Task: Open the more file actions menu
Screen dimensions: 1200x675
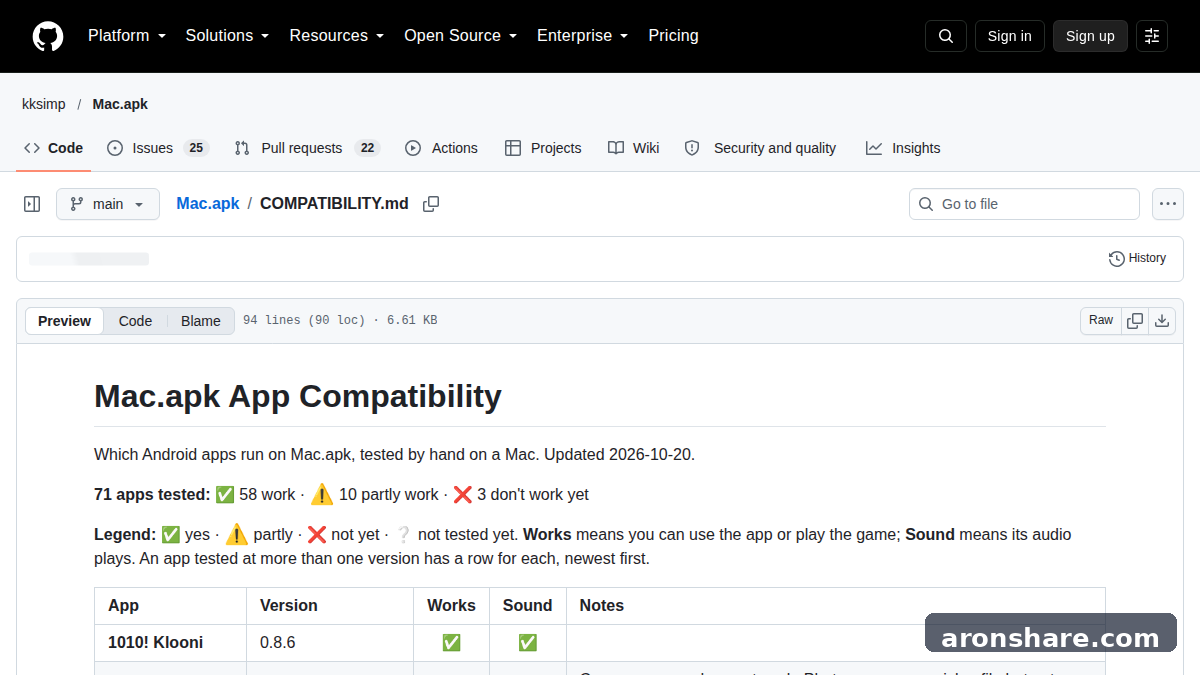Action: point(1168,204)
